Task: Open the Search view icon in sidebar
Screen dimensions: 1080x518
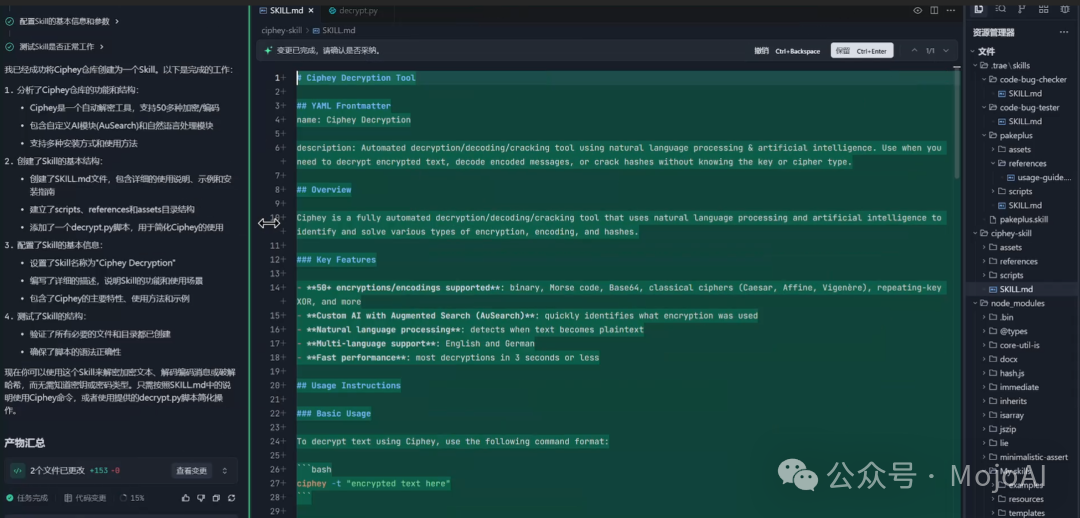Action: coord(1001,10)
